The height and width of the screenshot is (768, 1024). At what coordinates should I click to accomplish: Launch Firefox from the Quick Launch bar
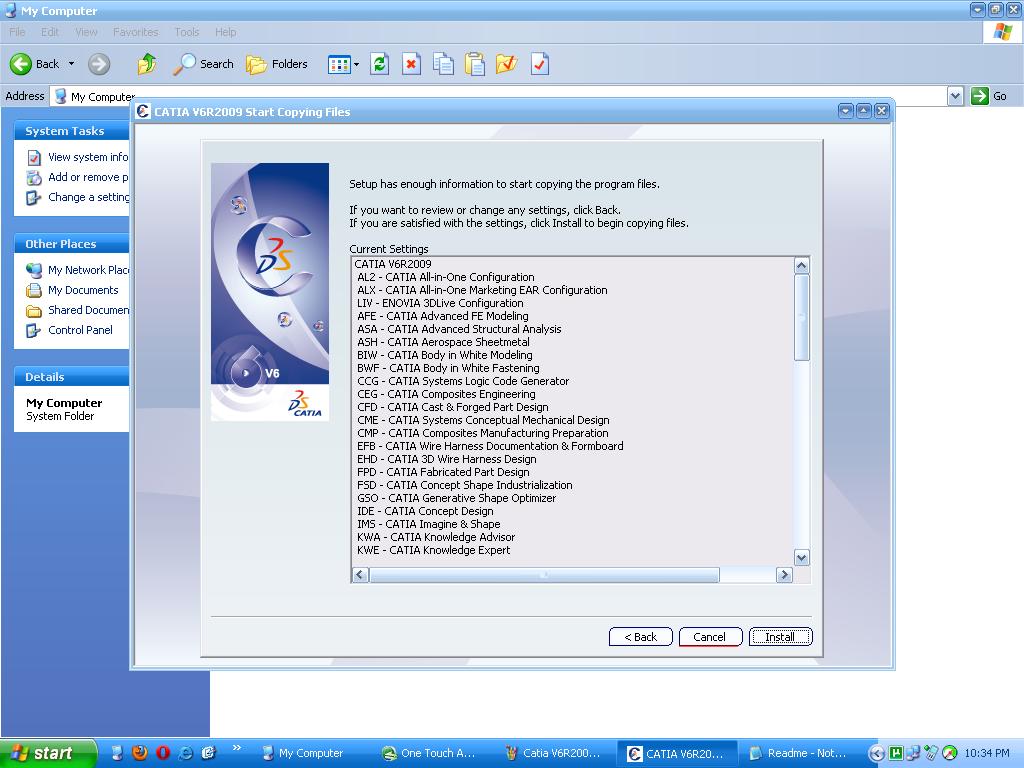140,753
